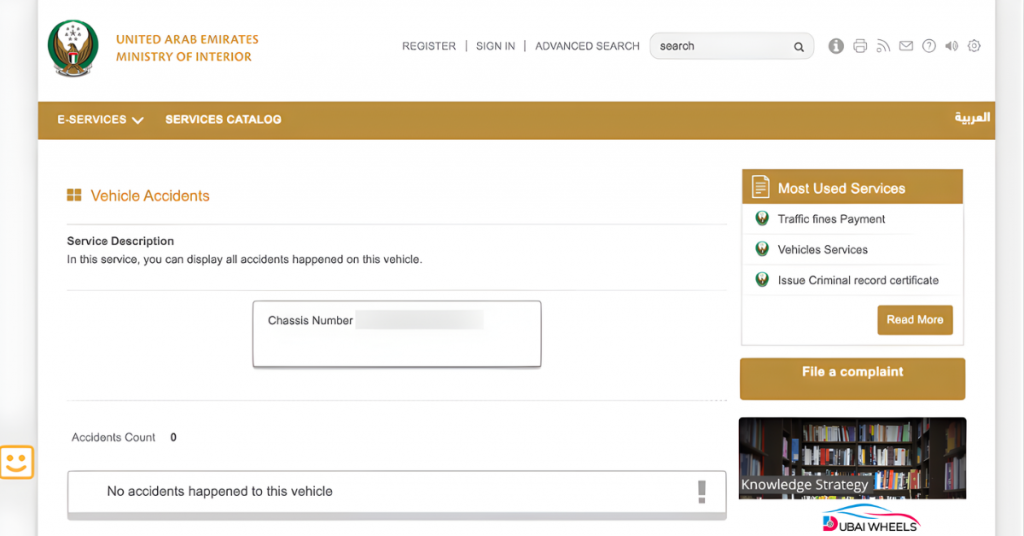This screenshot has height=536, width=1024.
Task: Click the REGISTER link
Action: point(429,46)
